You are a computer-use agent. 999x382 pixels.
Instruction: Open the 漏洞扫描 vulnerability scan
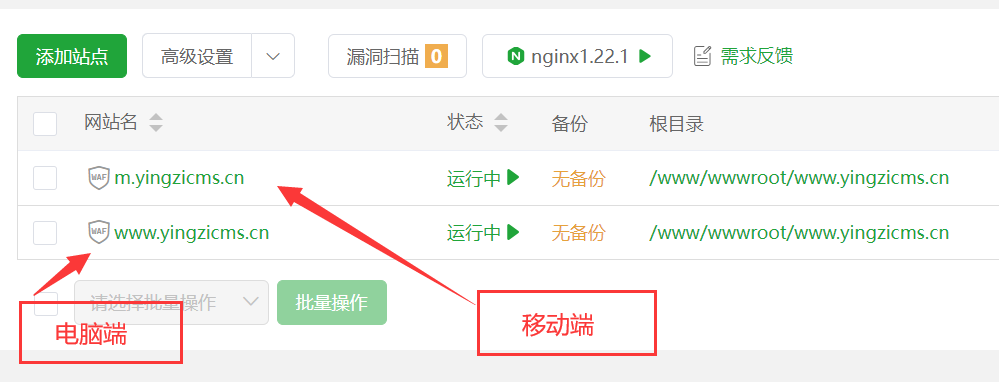point(398,56)
